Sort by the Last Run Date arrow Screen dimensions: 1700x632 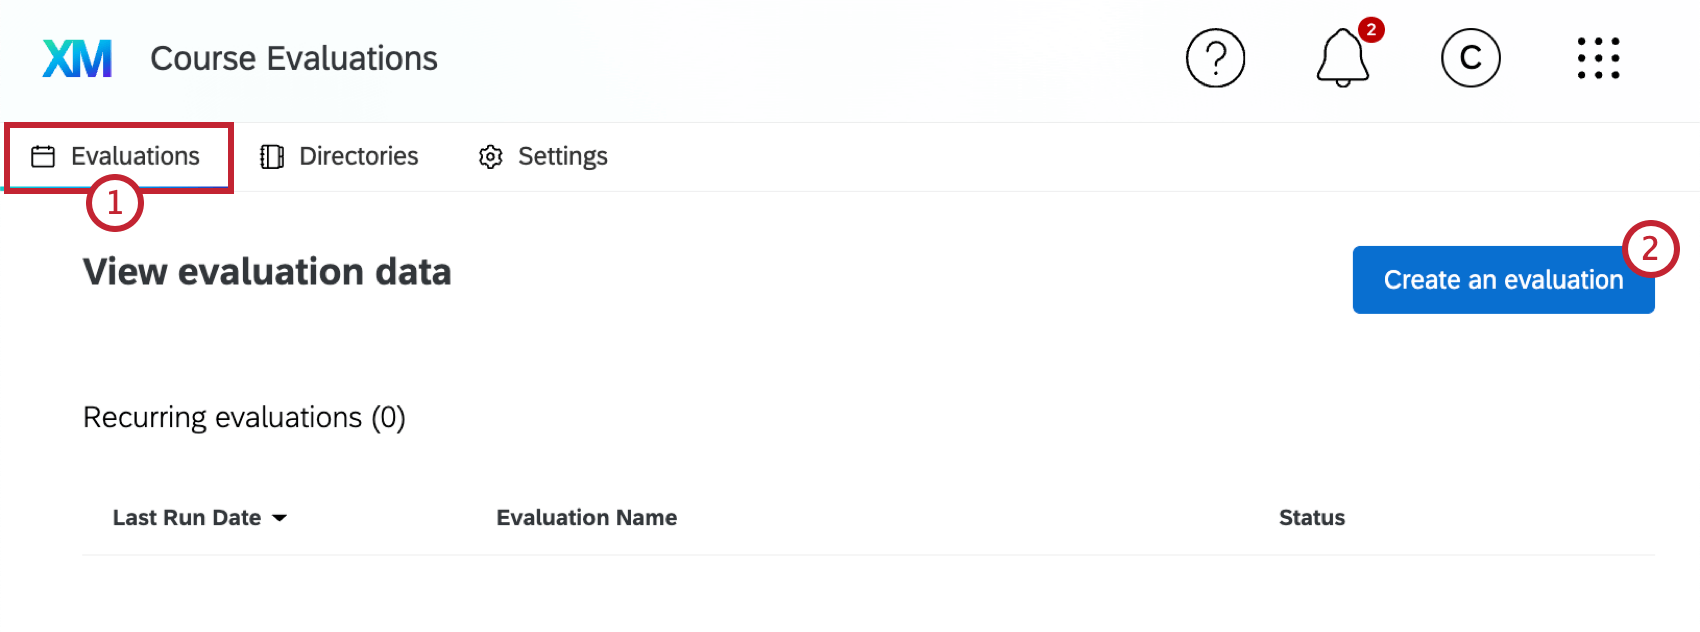pos(280,518)
